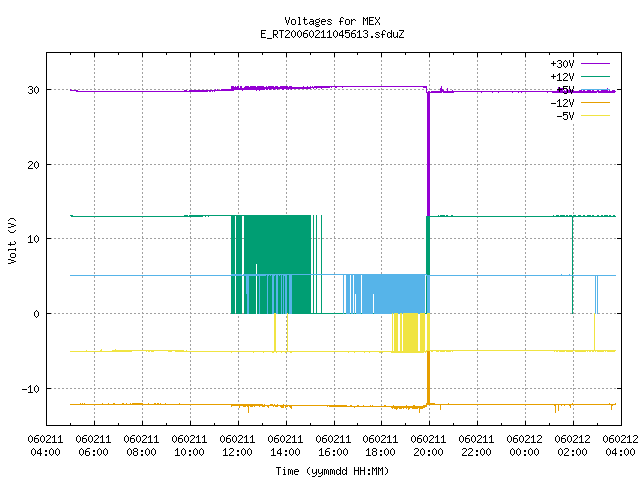Viewport: 640px width, 480px height.
Task: Click the "Volt (V)" y-axis label
Action: pyautogui.click(x=12, y=240)
